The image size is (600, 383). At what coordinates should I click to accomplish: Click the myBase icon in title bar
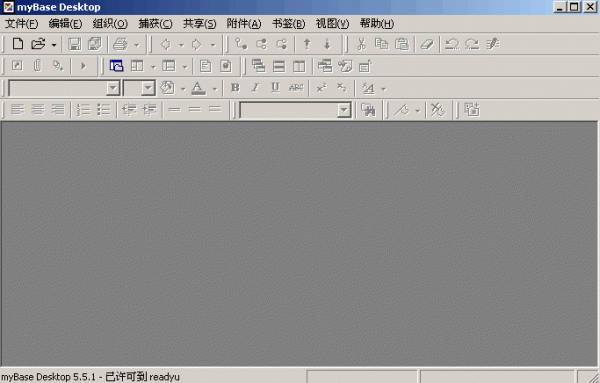point(8,7)
